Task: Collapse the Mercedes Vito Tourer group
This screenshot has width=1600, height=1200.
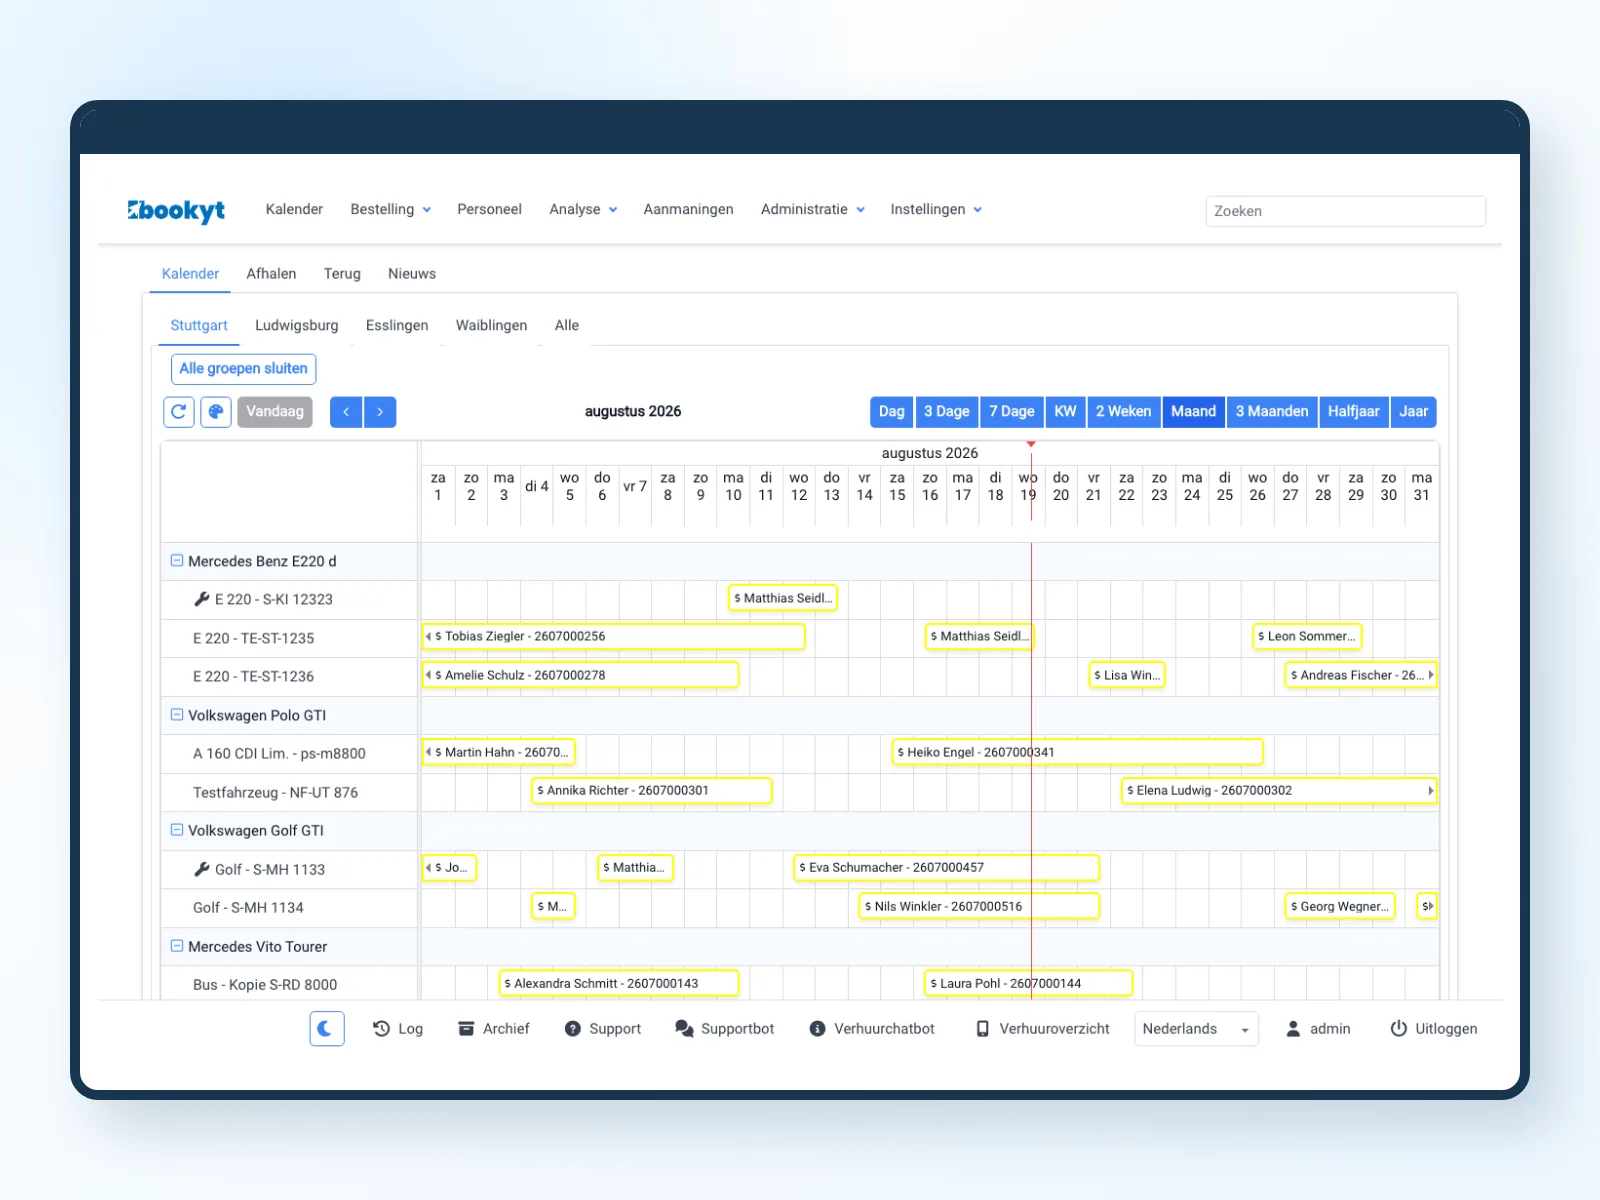Action: (177, 946)
